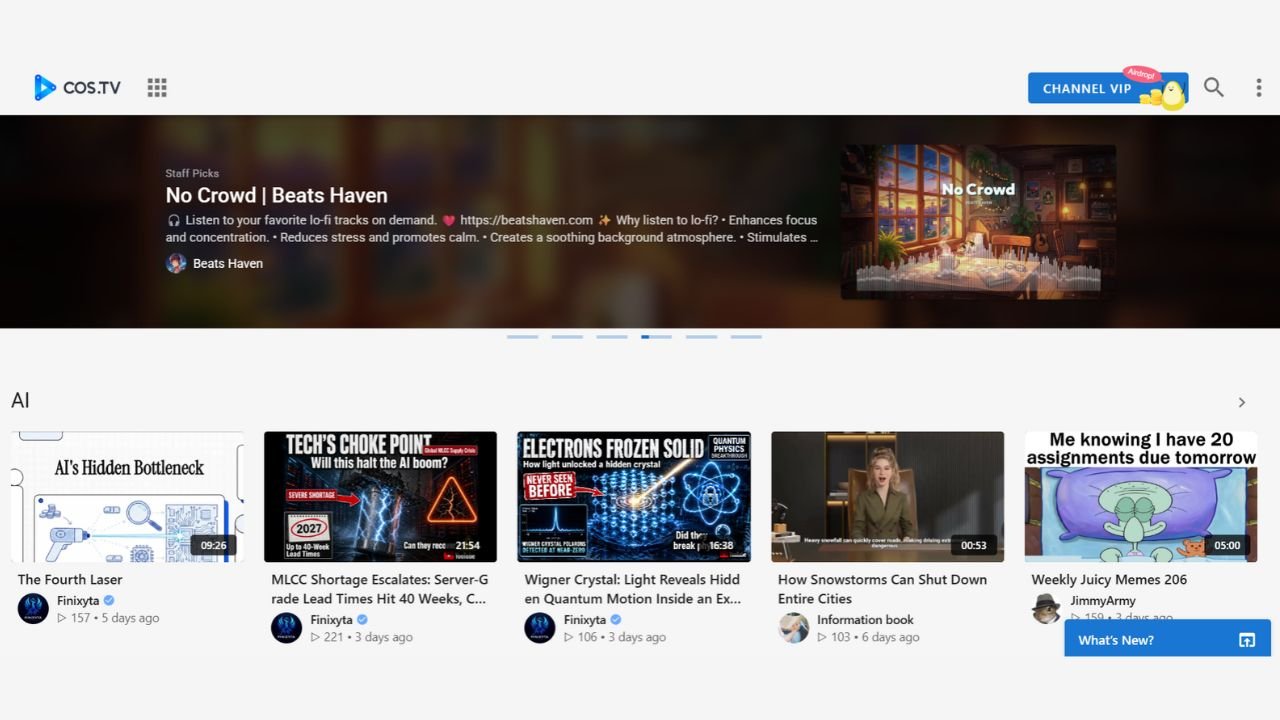Open the search magnifier icon
The height and width of the screenshot is (720, 1280).
(x=1213, y=87)
